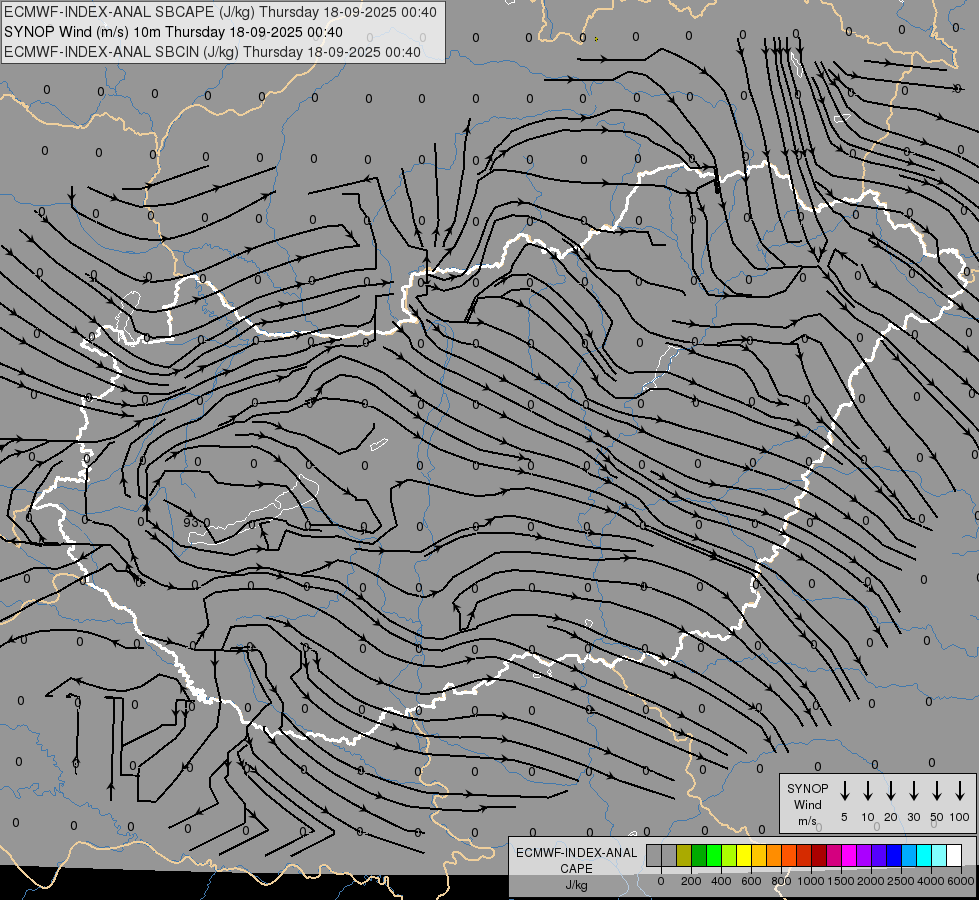Click the '50' label in wind legend
Viewport: 979px width, 900px height.
pyautogui.click(x=937, y=817)
